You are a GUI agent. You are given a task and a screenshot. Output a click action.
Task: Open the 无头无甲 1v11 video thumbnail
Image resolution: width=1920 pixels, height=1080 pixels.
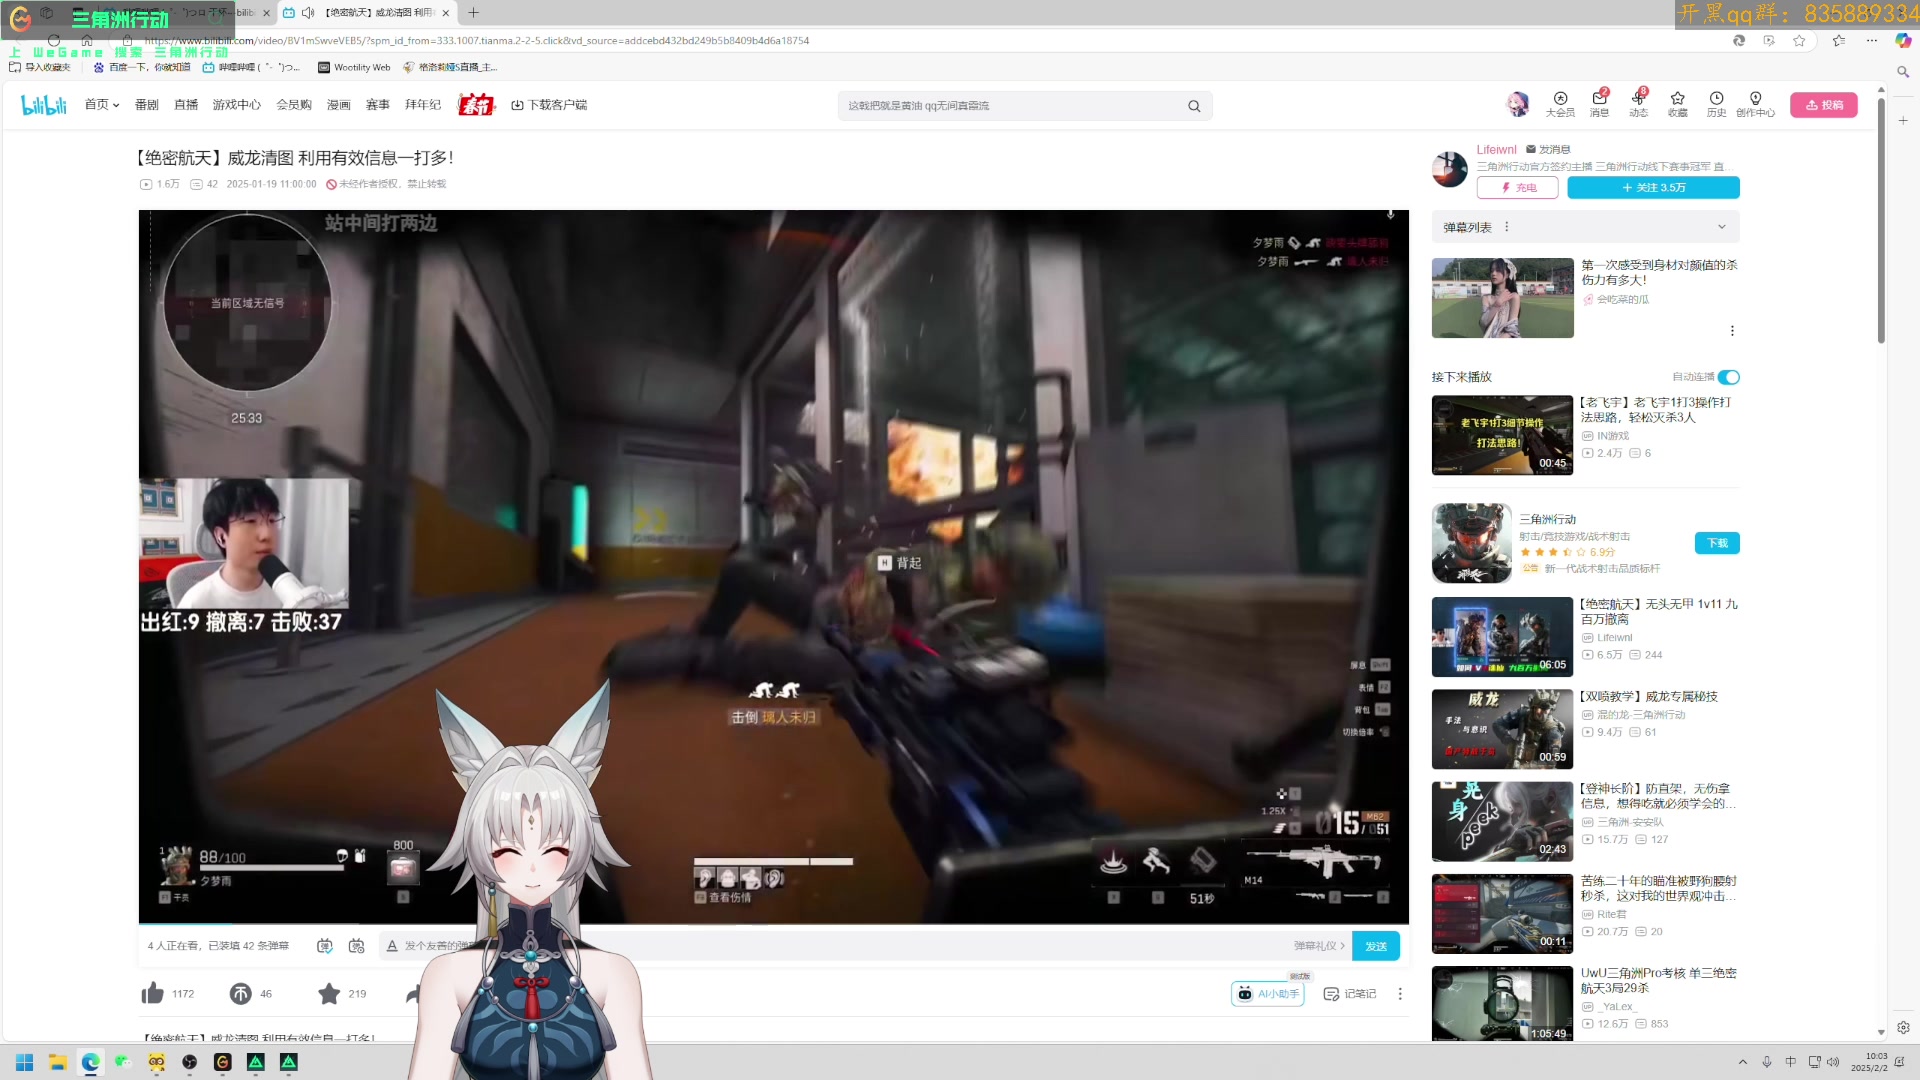(x=1502, y=637)
